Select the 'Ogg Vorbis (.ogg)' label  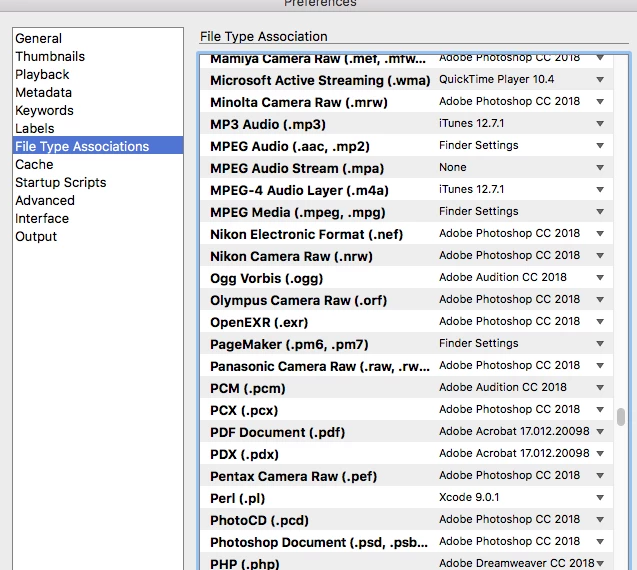266,279
